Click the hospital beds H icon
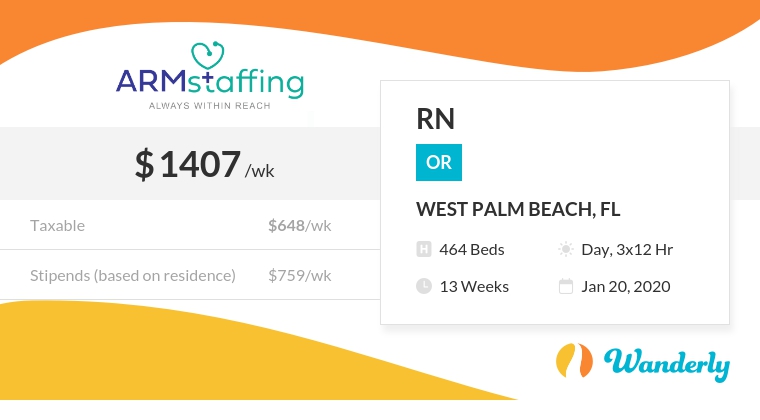This screenshot has height=420, width=760. [424, 249]
